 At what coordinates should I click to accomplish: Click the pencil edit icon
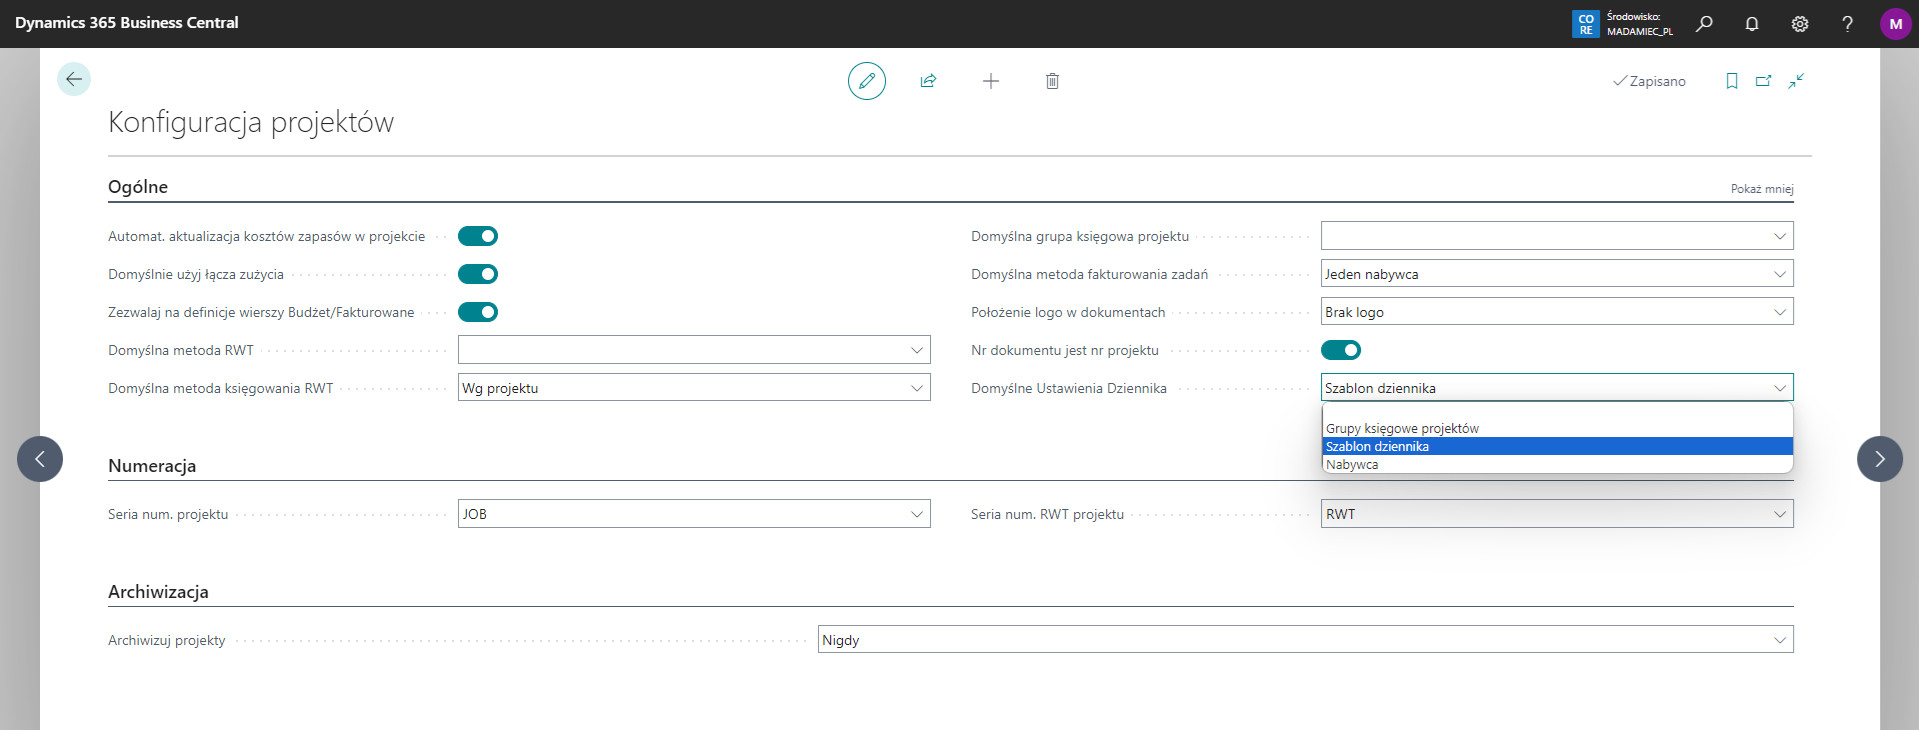pos(866,81)
